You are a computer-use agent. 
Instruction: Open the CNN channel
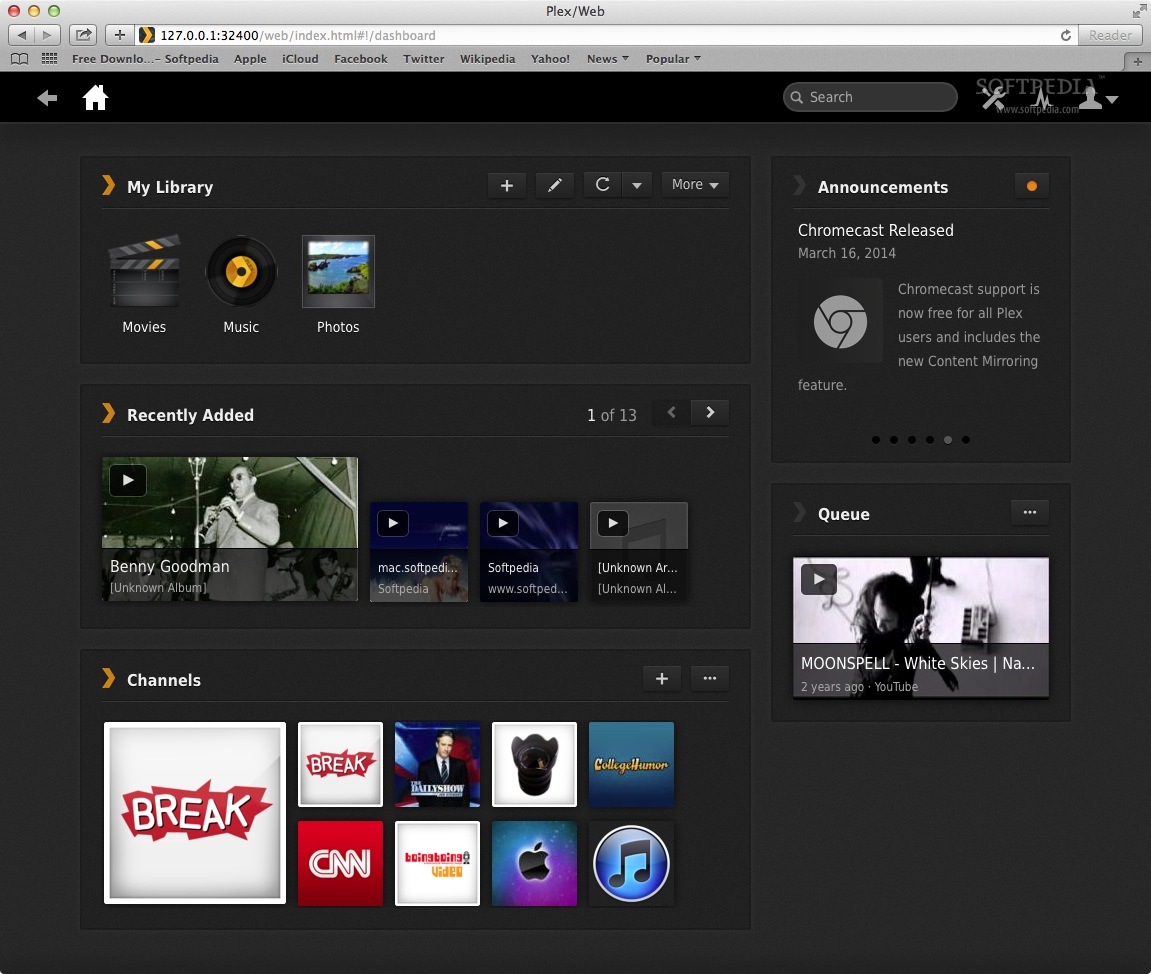(x=341, y=863)
